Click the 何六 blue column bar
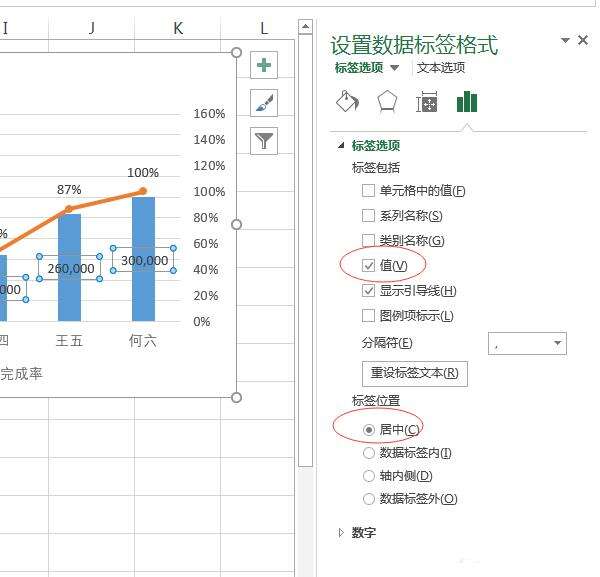Screen dimensions: 600x577 [x=143, y=259]
